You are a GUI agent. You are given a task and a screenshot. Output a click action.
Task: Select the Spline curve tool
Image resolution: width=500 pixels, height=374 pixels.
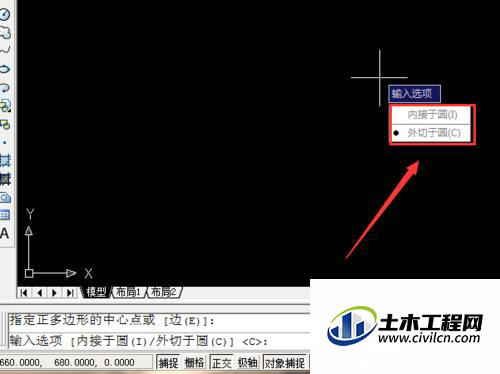click(5, 50)
